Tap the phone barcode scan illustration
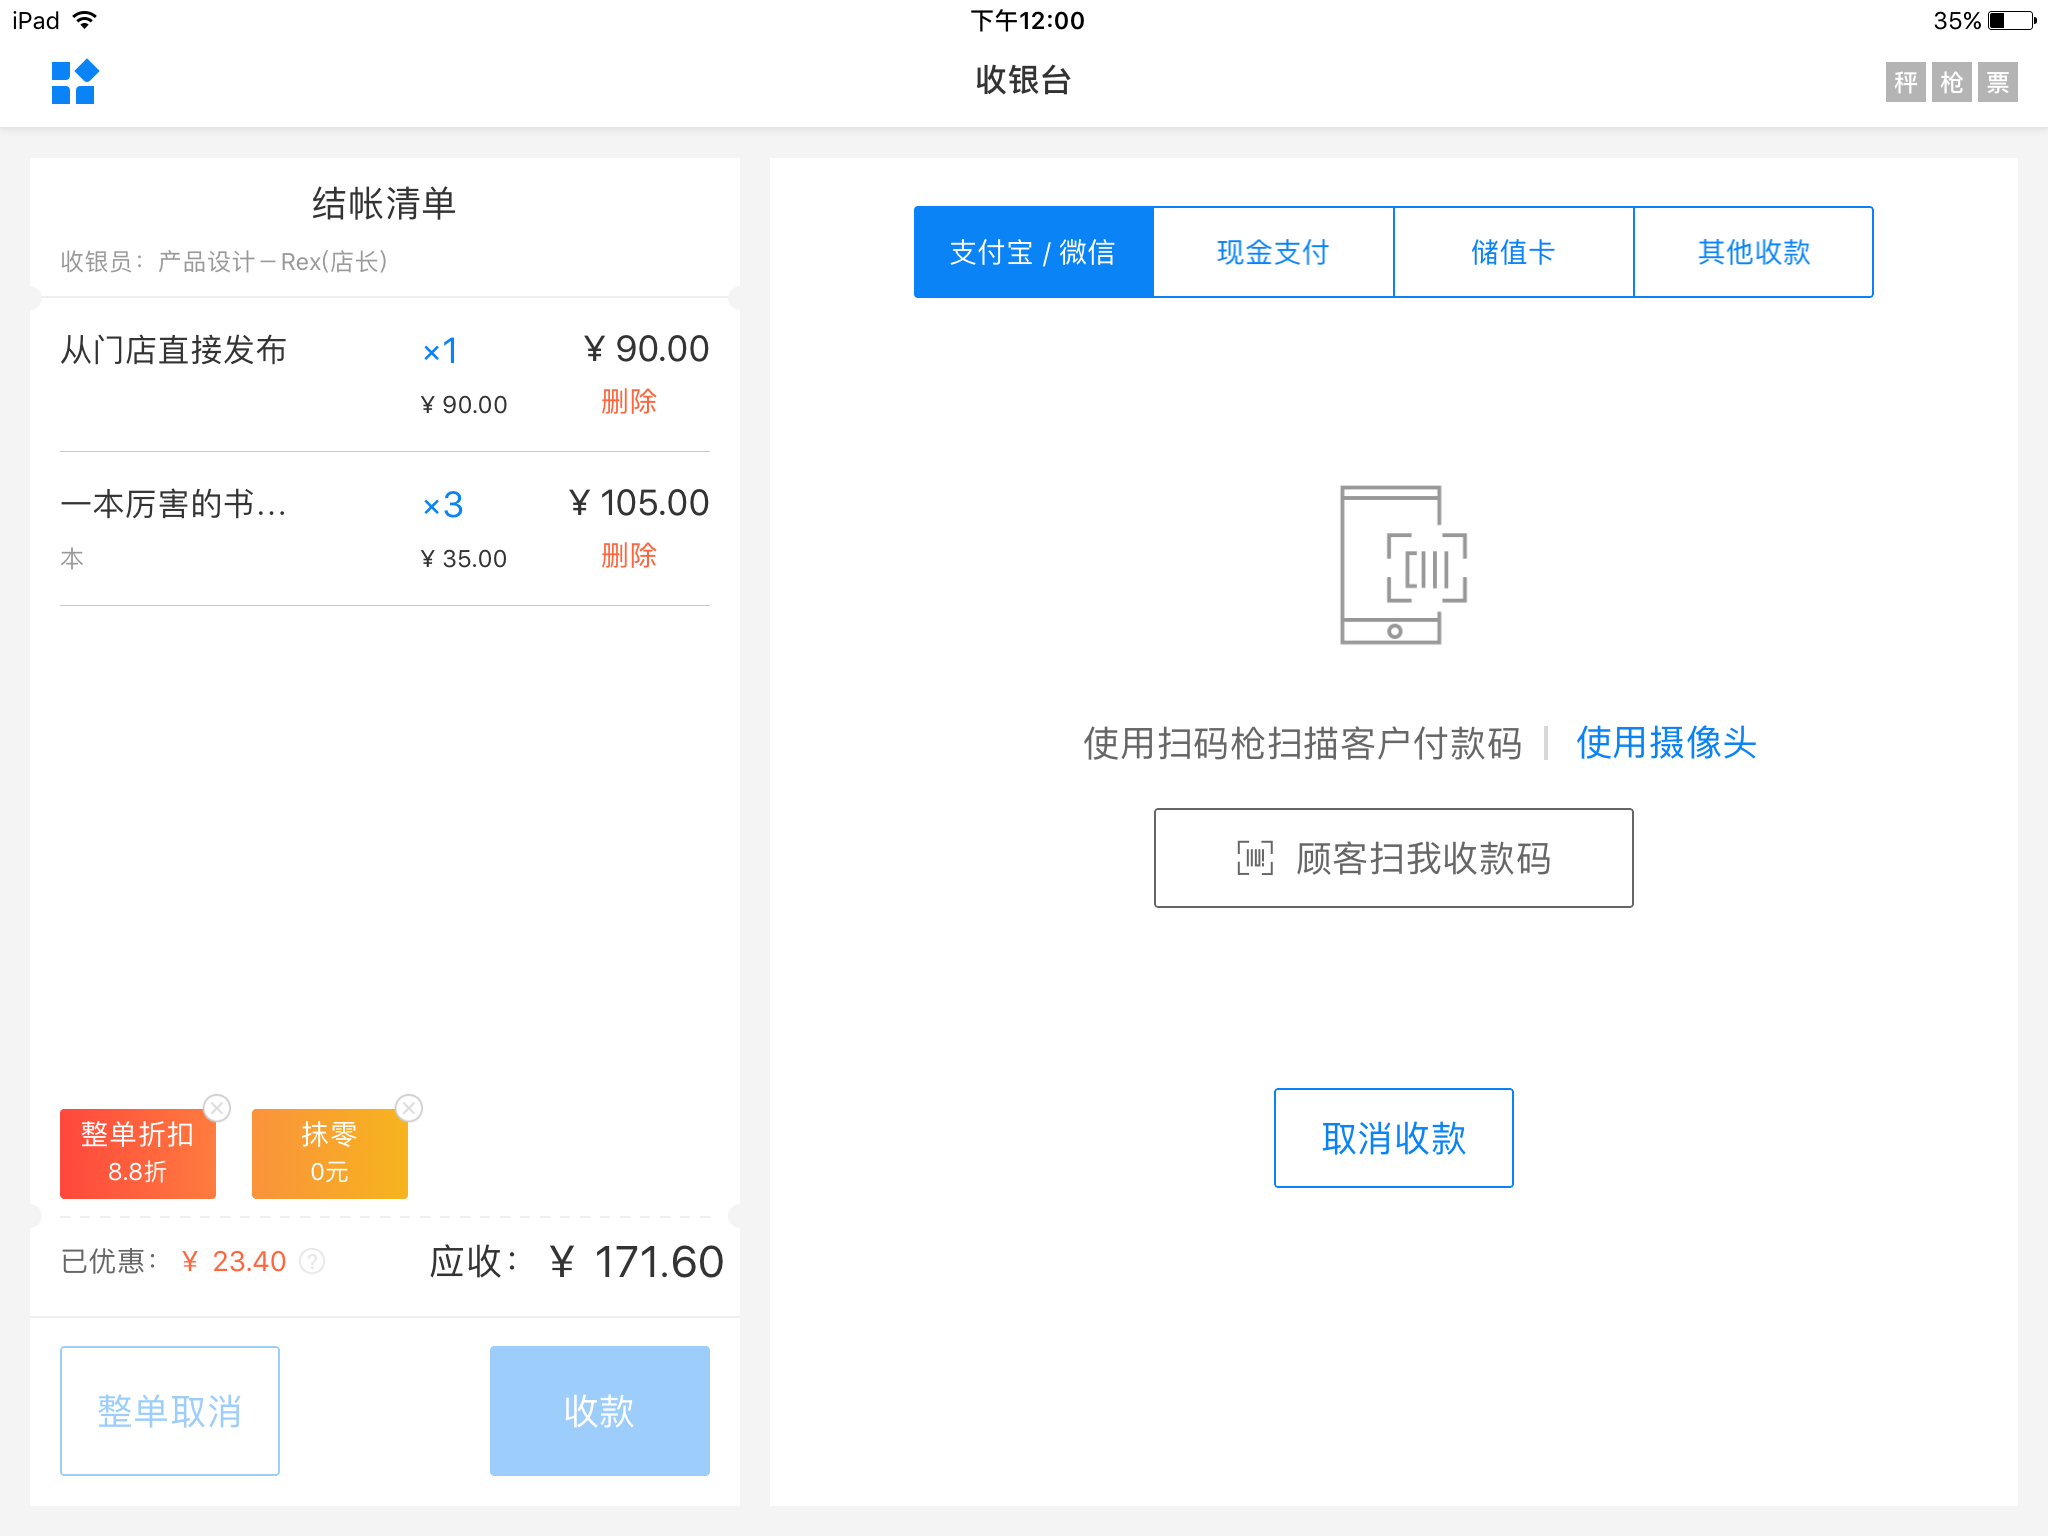 (1403, 565)
